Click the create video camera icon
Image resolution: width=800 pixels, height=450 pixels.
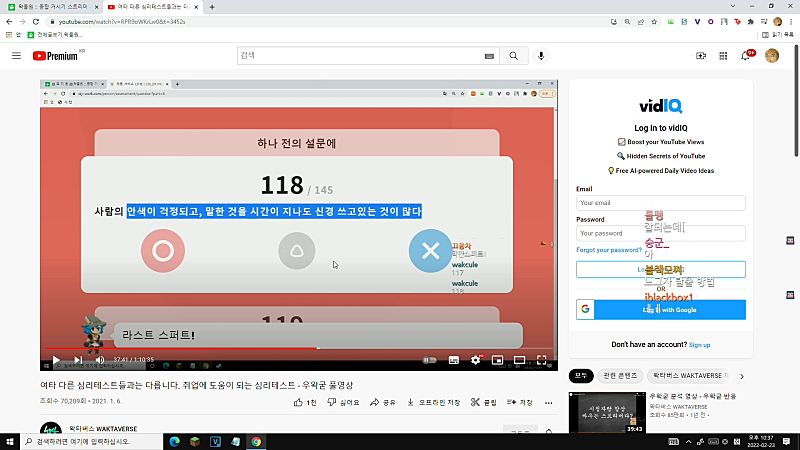point(701,56)
